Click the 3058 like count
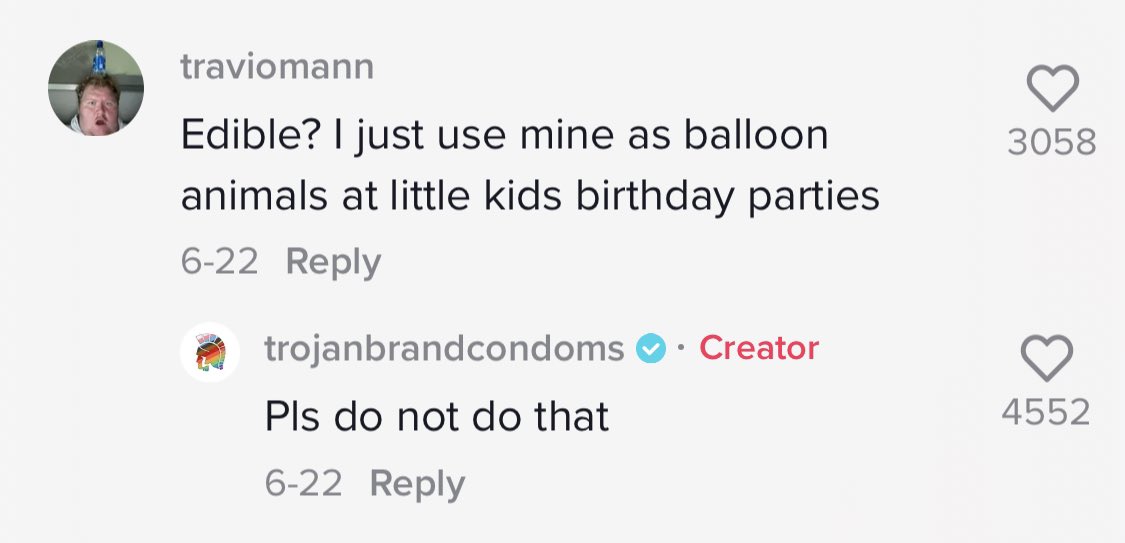The image size is (1125, 543). pos(1052,142)
